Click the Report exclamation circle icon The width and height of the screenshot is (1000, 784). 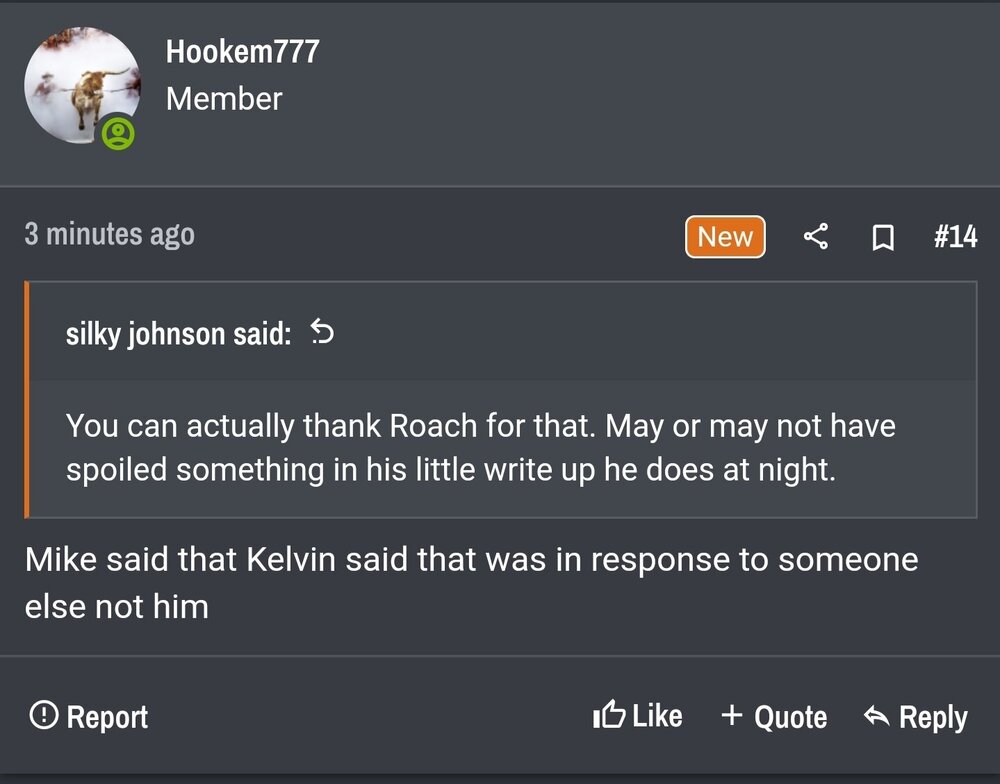[43, 716]
